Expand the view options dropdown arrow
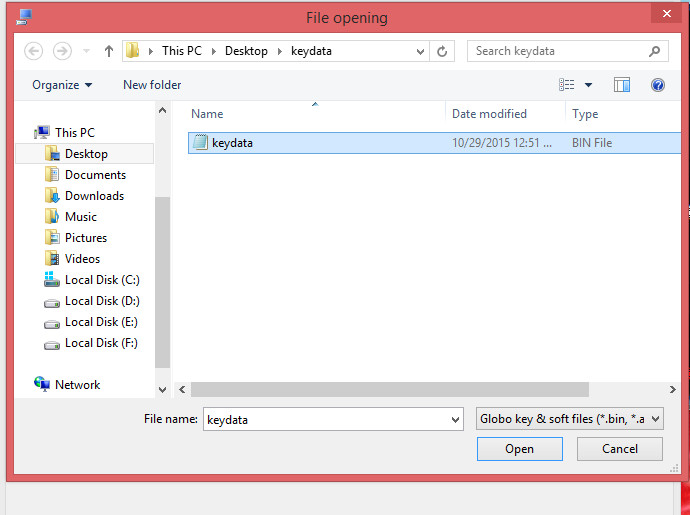Viewport: 690px width, 515px height. [x=588, y=85]
